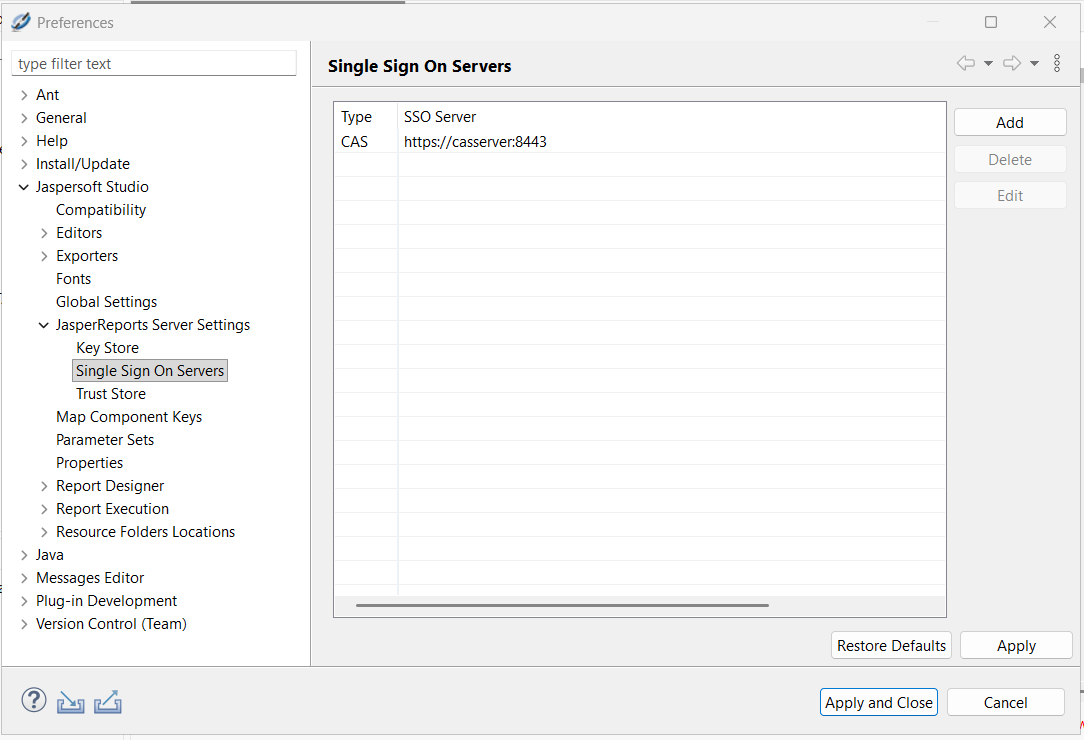Select the Jaspersoft Studio label
Screen dimensions: 1084x740
92,187
